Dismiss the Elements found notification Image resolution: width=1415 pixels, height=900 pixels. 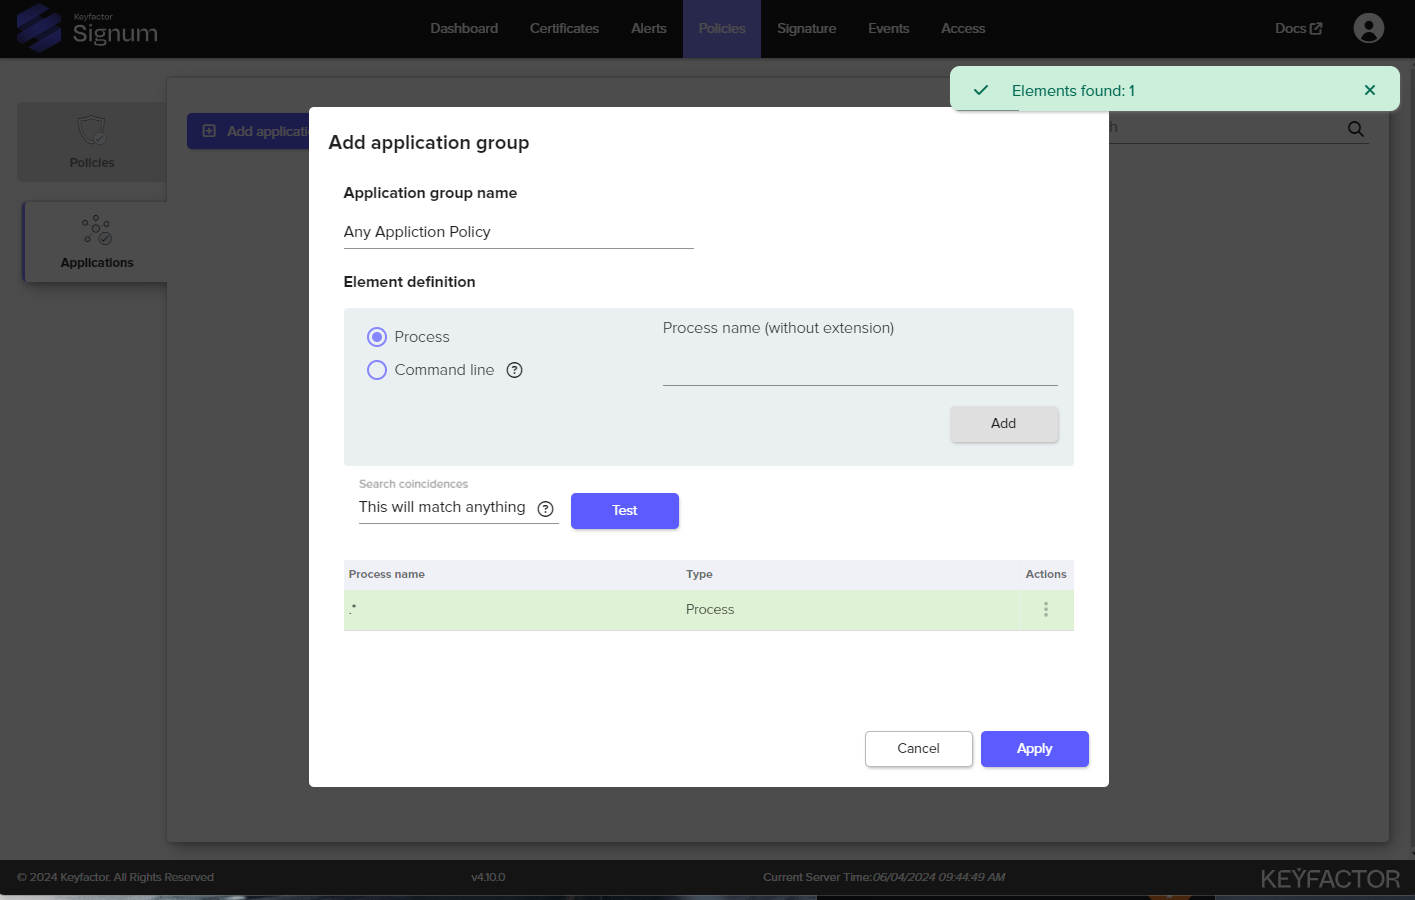click(1369, 90)
